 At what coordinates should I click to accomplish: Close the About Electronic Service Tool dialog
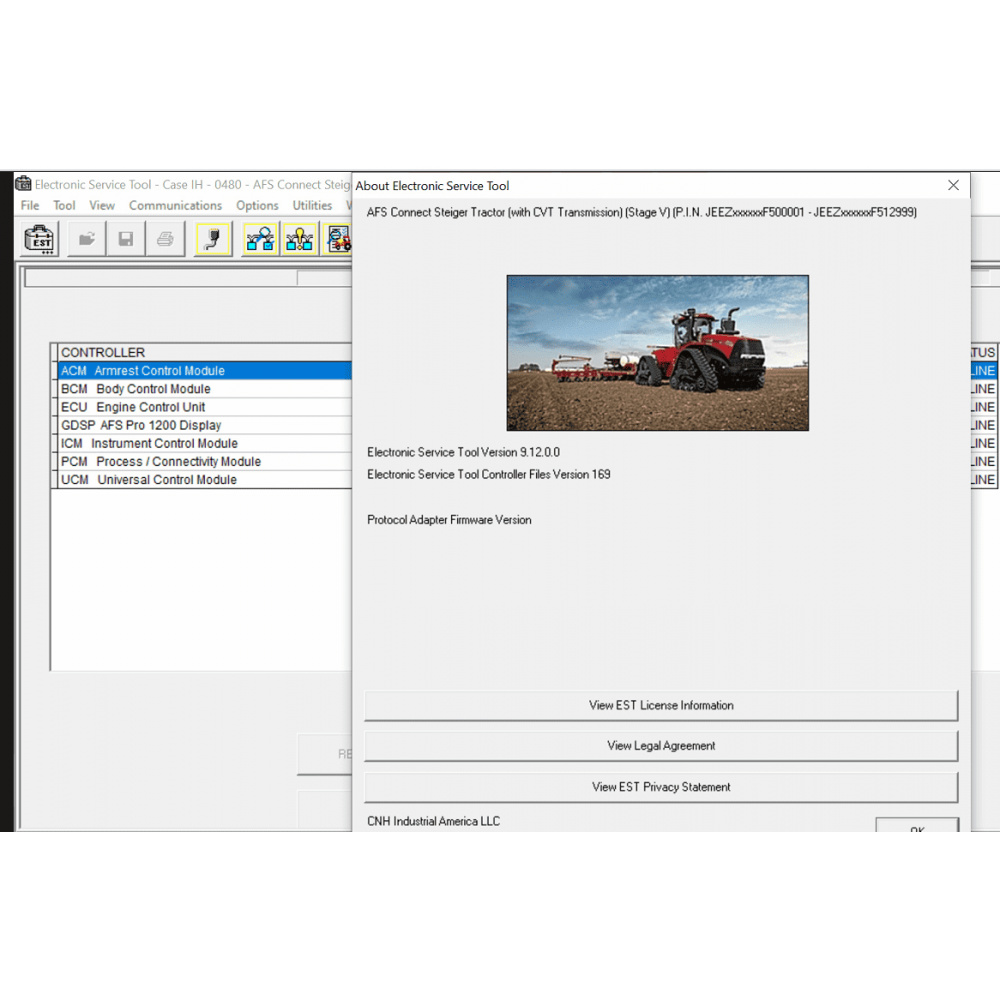[x=953, y=185]
